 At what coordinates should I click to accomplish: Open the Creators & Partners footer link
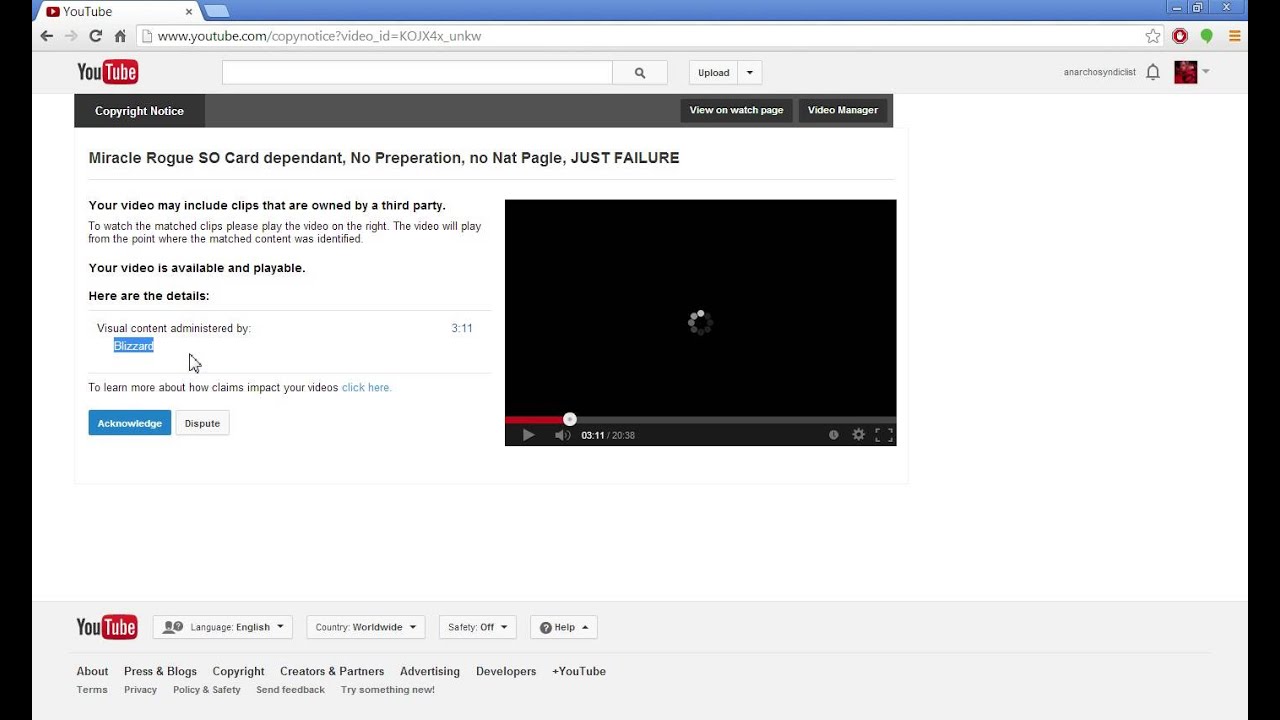332,671
